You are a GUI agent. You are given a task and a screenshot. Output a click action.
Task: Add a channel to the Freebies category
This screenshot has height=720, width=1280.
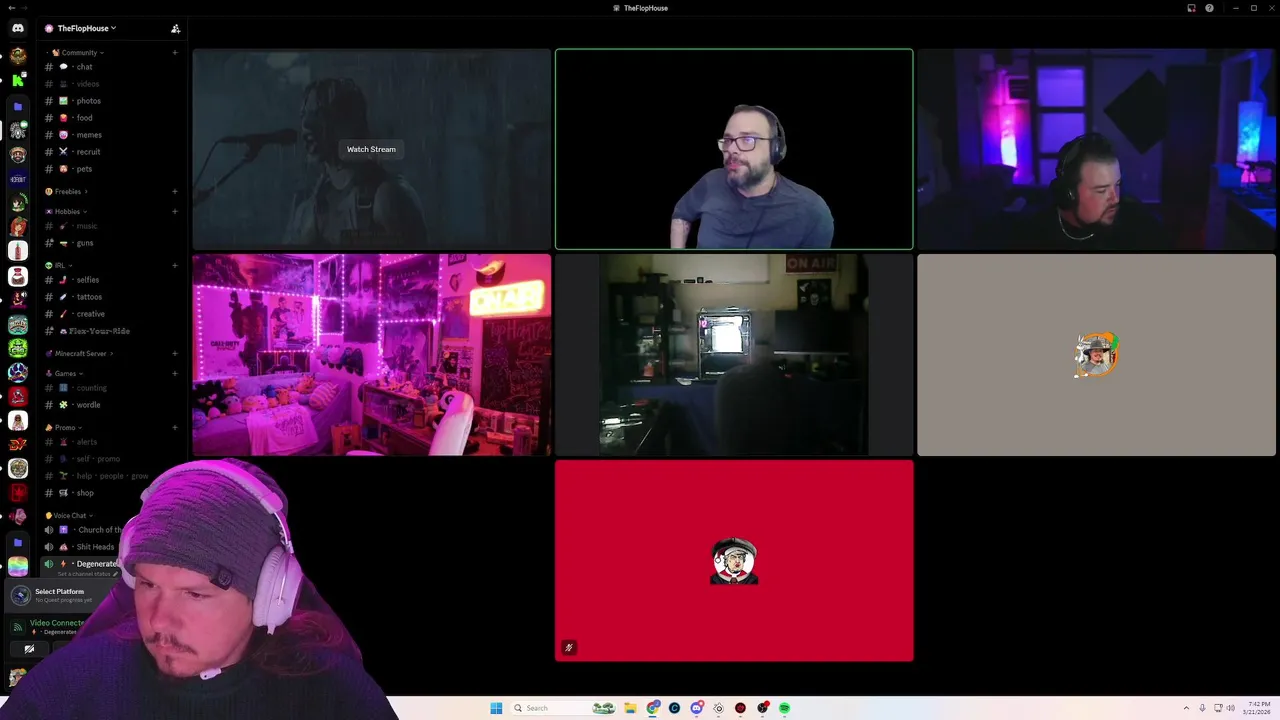point(174,191)
